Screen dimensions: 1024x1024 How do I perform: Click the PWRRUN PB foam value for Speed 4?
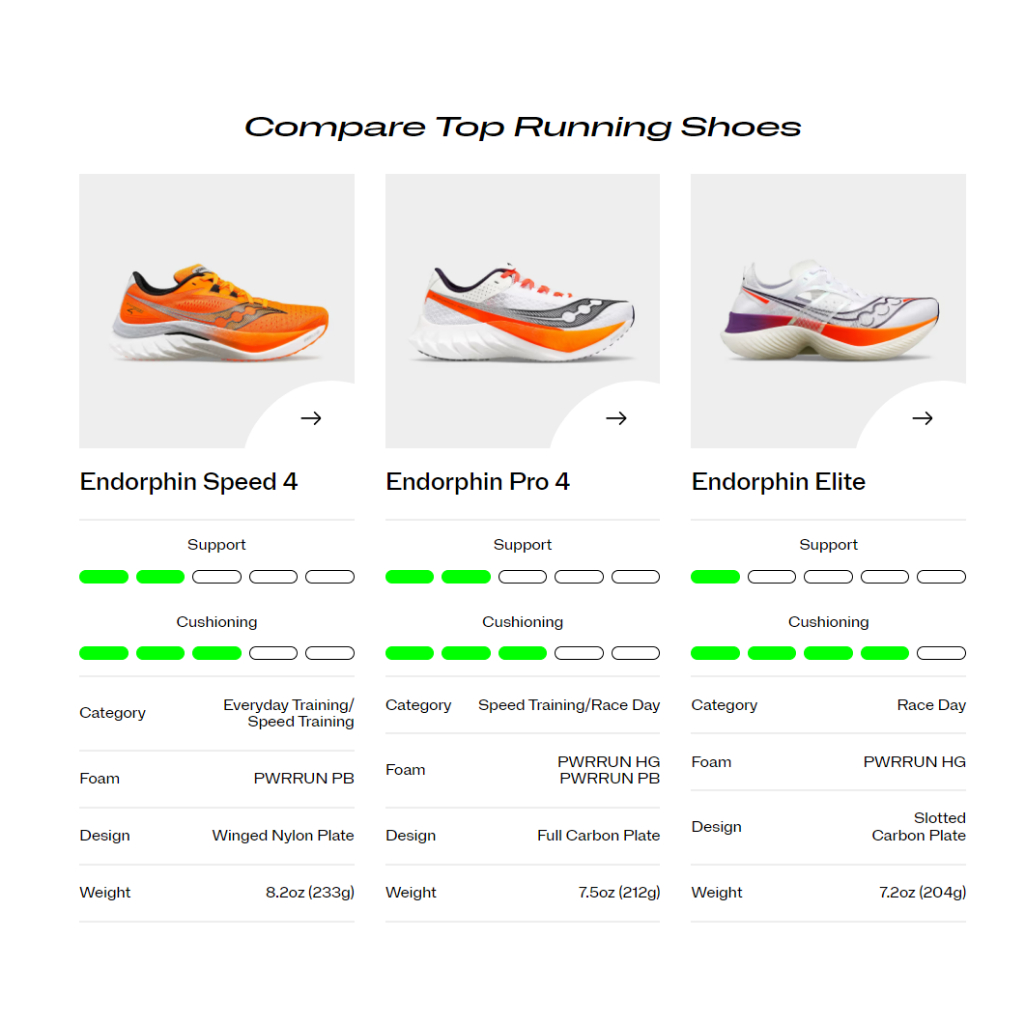click(304, 779)
